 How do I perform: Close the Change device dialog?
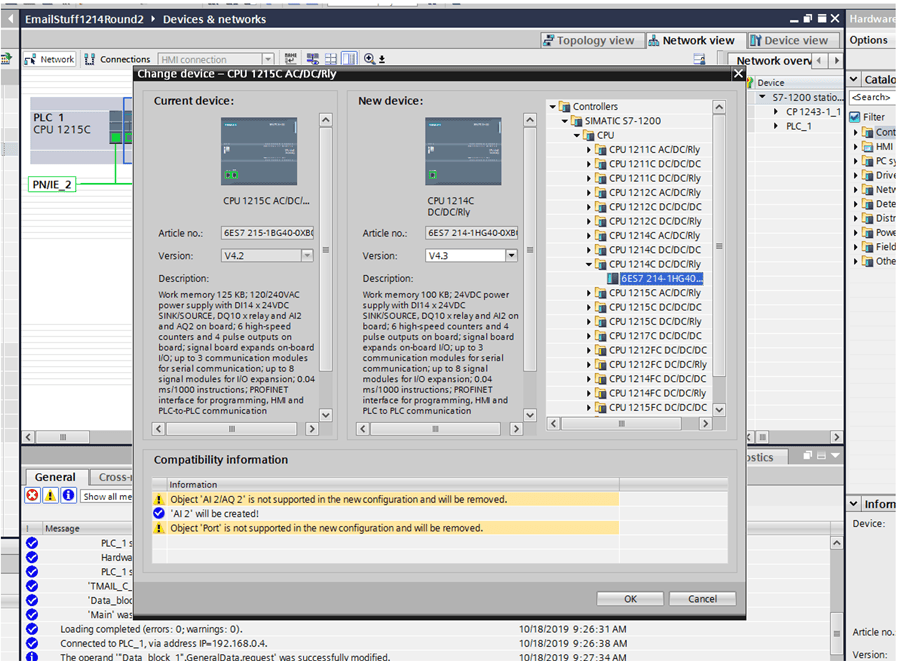738,73
